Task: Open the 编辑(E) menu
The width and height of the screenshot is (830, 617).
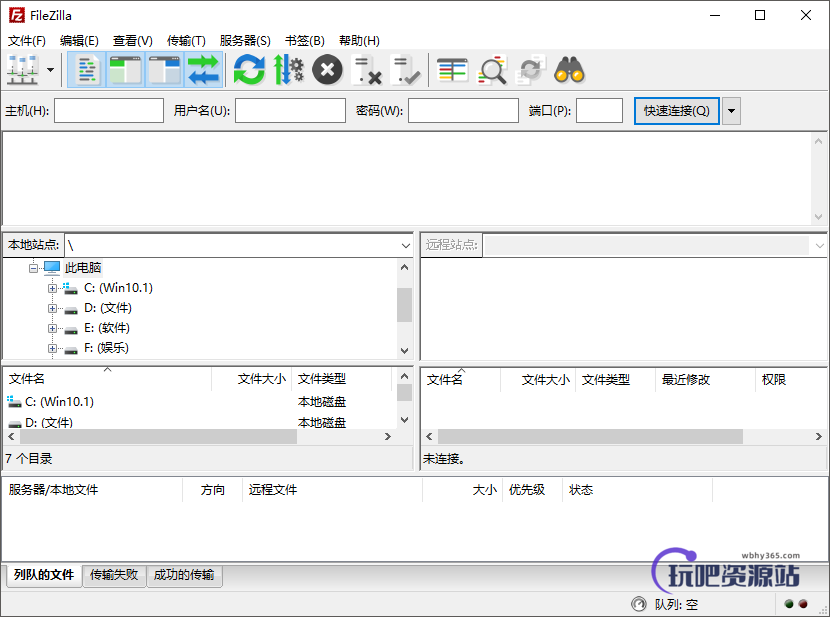Action: [79, 41]
